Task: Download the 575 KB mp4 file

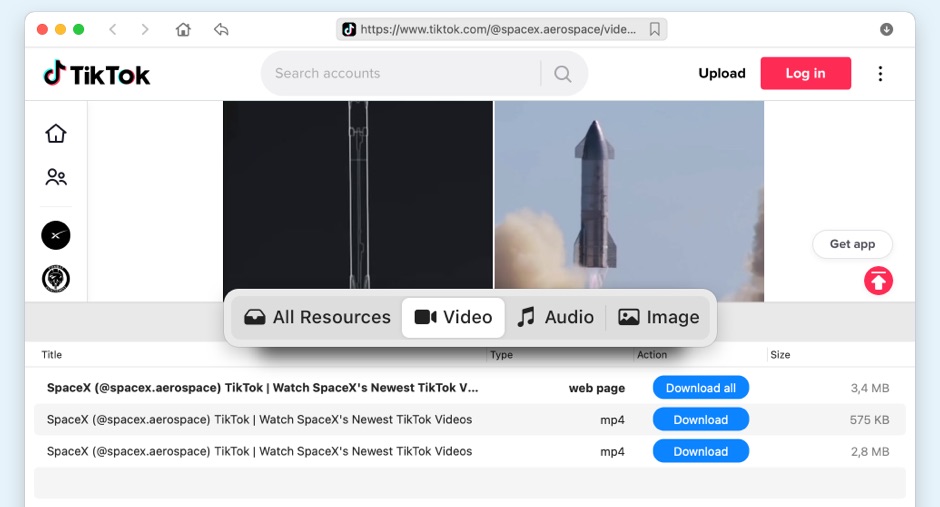Action: (701, 420)
